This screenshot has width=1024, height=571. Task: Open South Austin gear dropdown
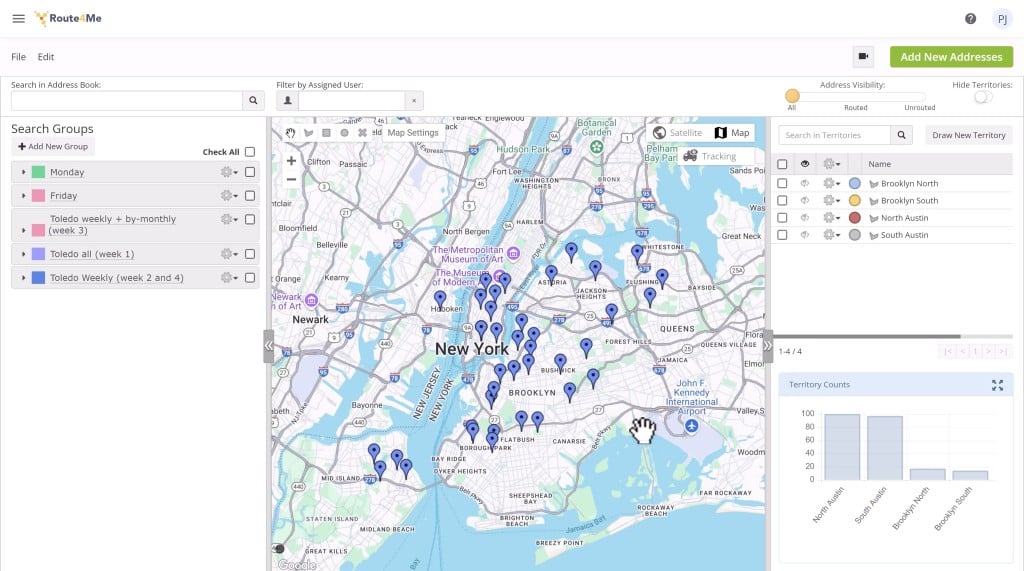click(831, 235)
